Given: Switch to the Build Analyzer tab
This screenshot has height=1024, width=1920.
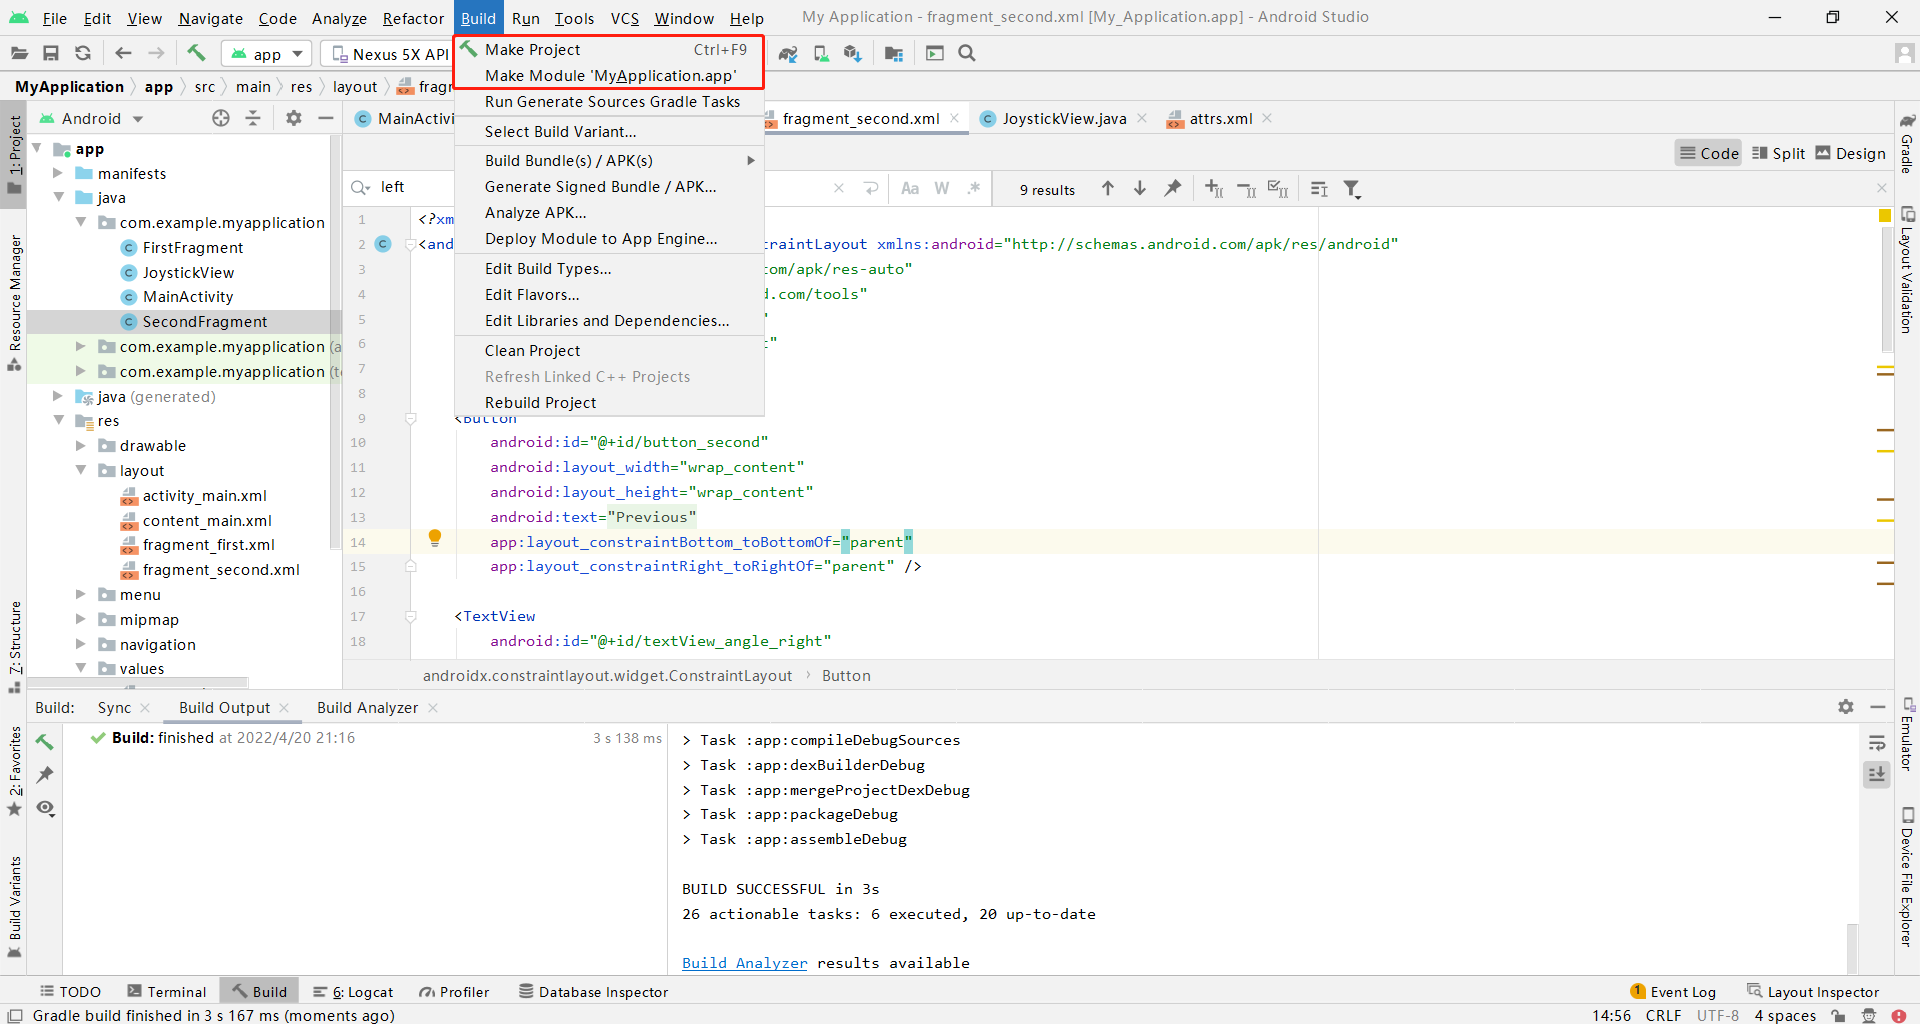Looking at the screenshot, I should [366, 707].
